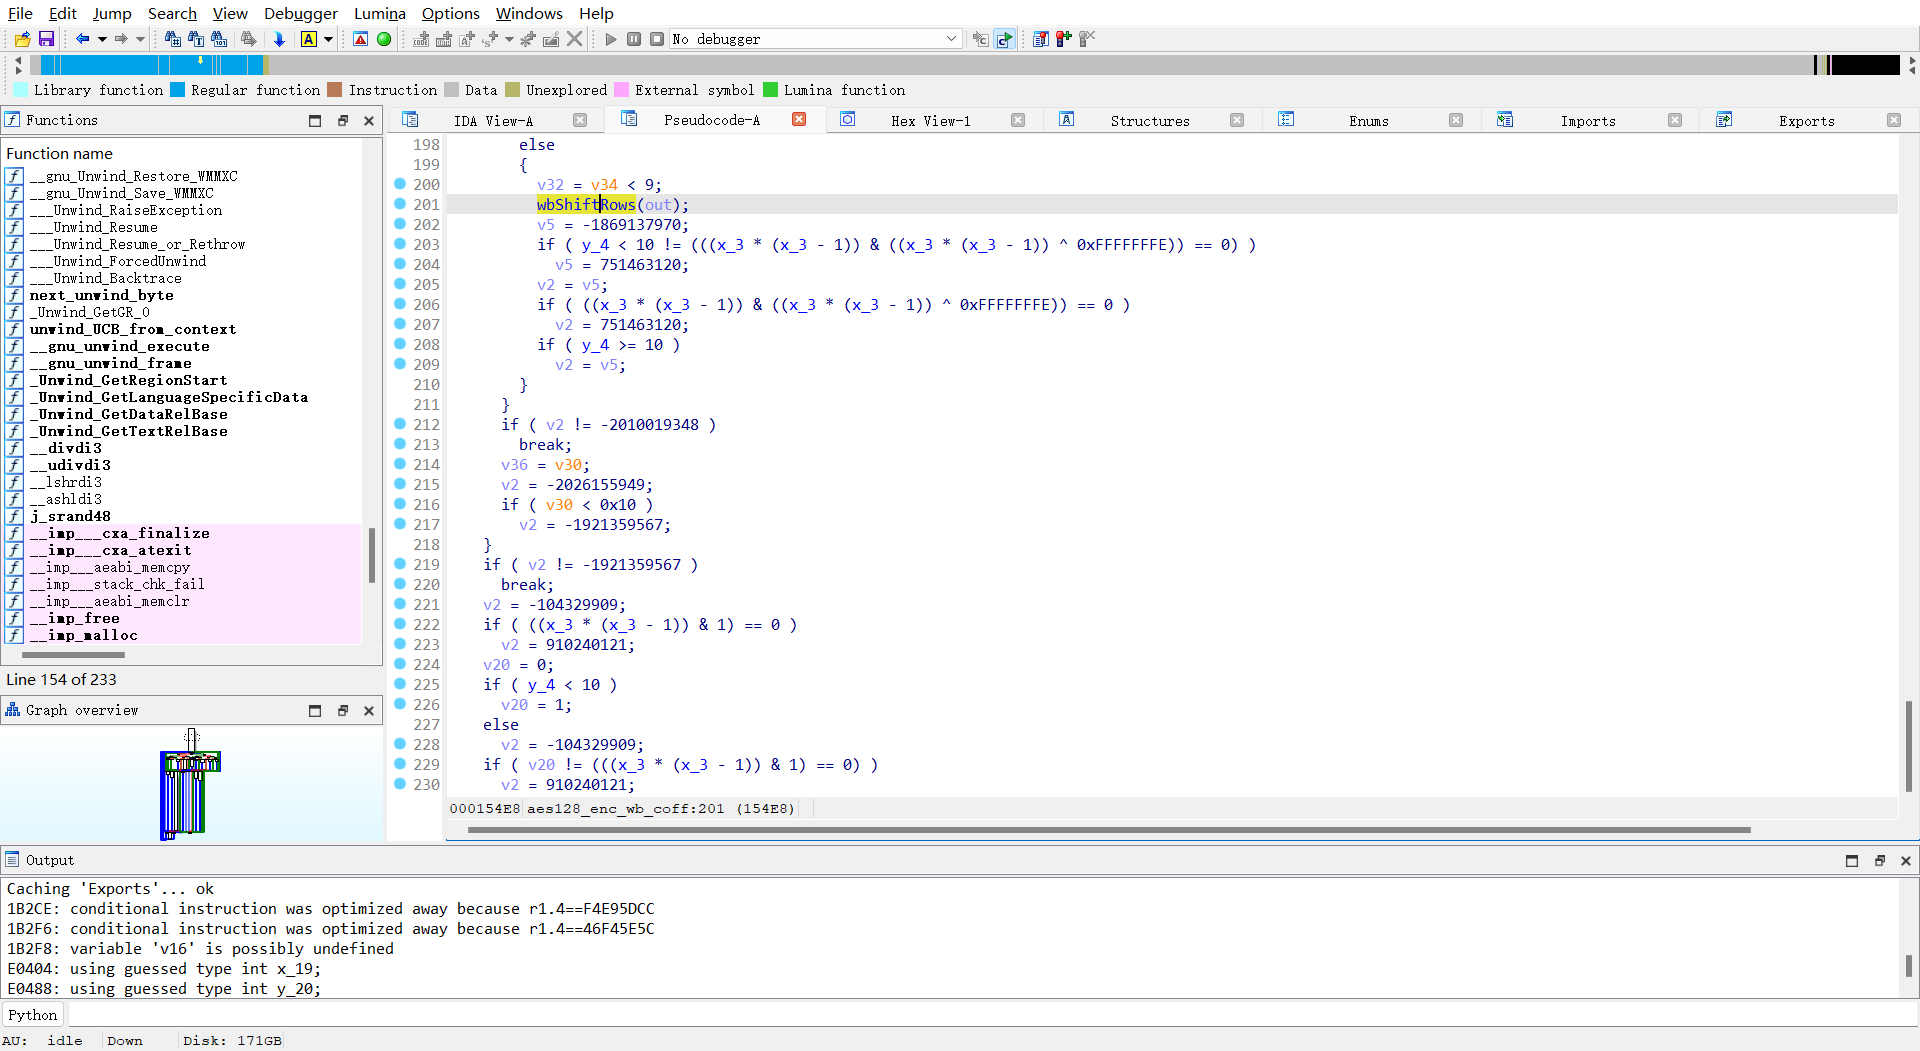Switch to the Enums tab

[1369, 120]
